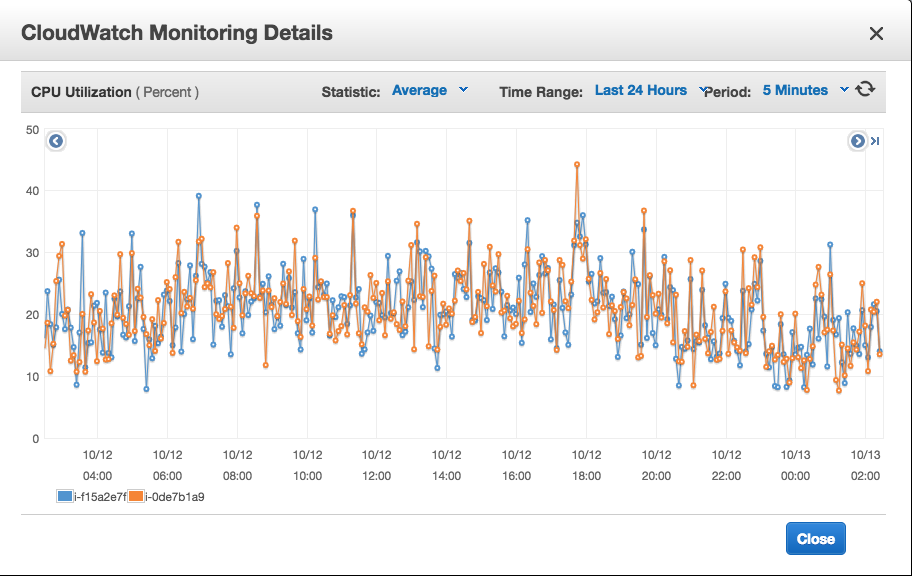912x576 pixels.
Task: Click the blue Close button
Action: 815,539
